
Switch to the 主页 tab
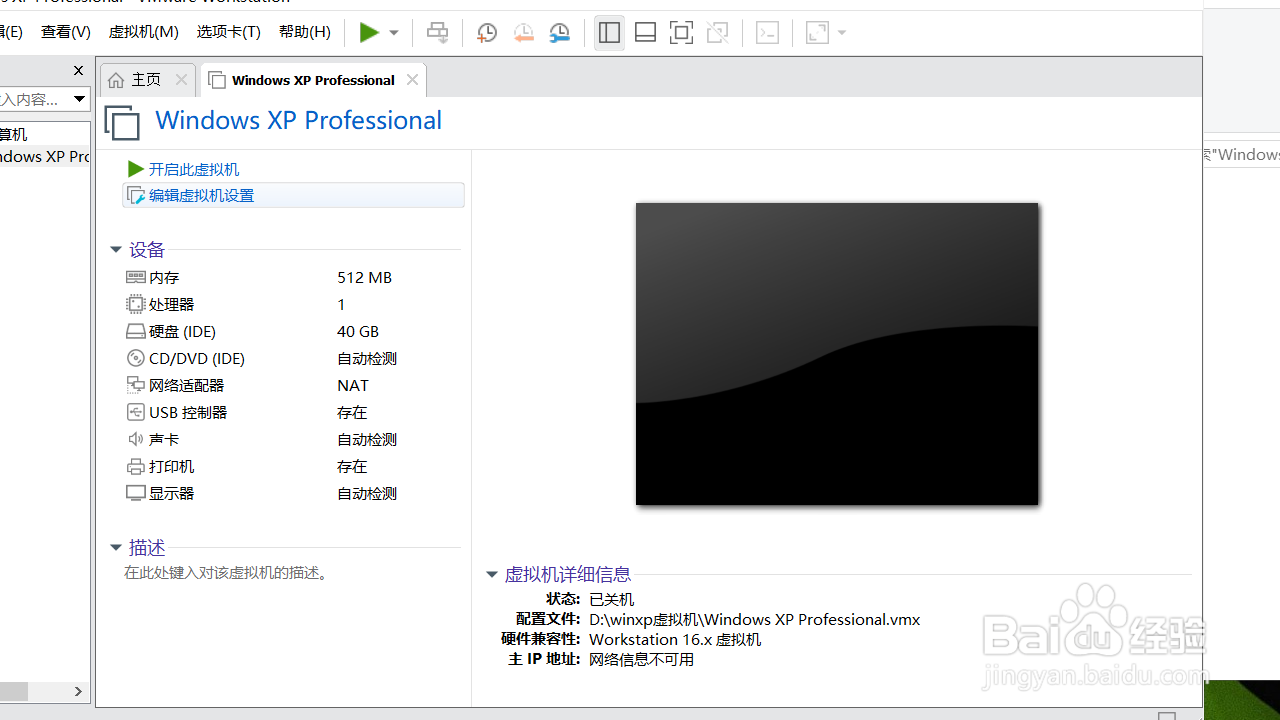click(146, 80)
